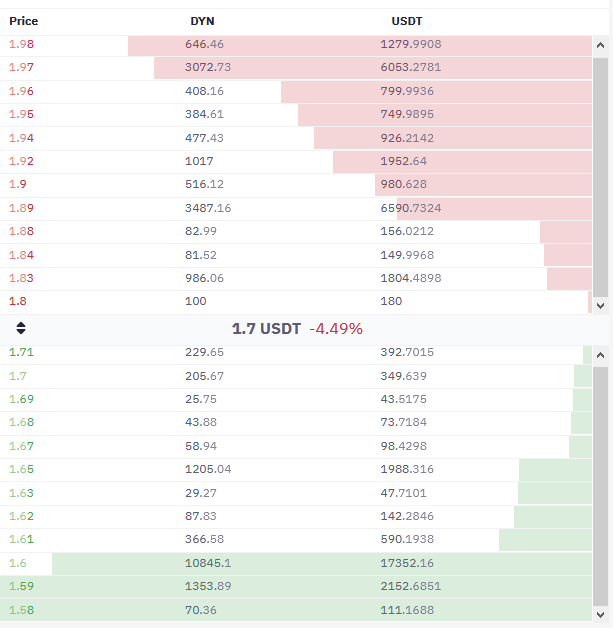
Task: Click the 1.7 USDT last price
Action: (x=266, y=329)
